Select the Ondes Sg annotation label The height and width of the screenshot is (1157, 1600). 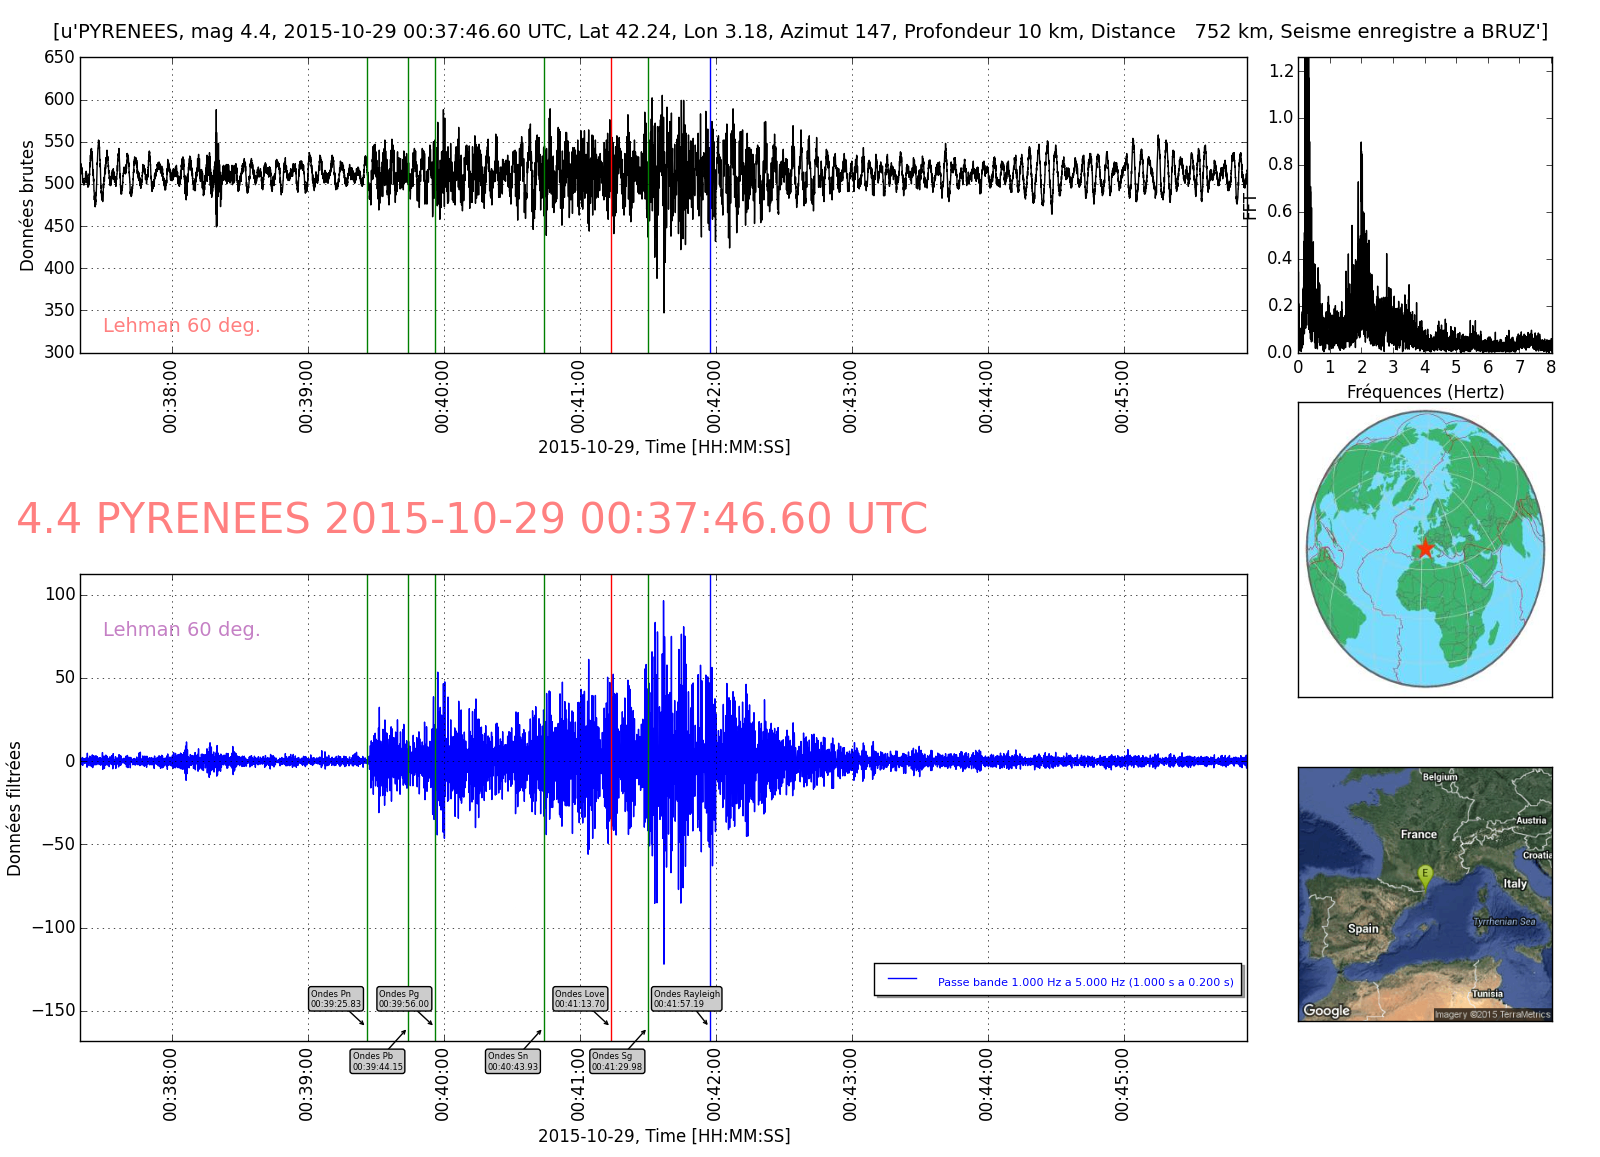(x=616, y=1061)
